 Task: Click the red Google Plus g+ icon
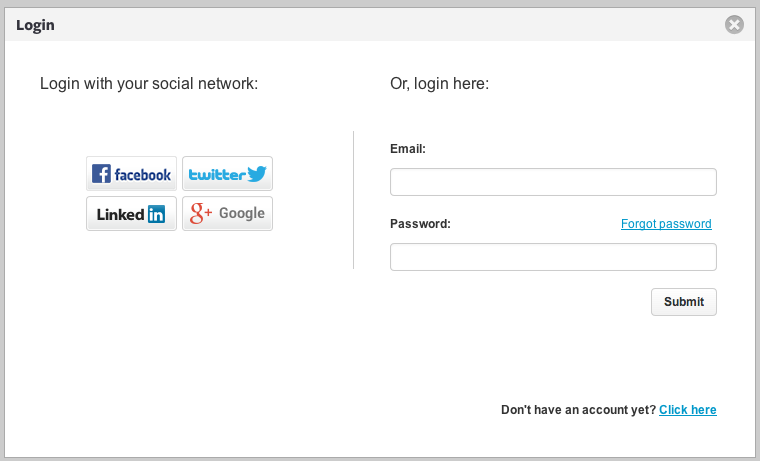[201, 213]
